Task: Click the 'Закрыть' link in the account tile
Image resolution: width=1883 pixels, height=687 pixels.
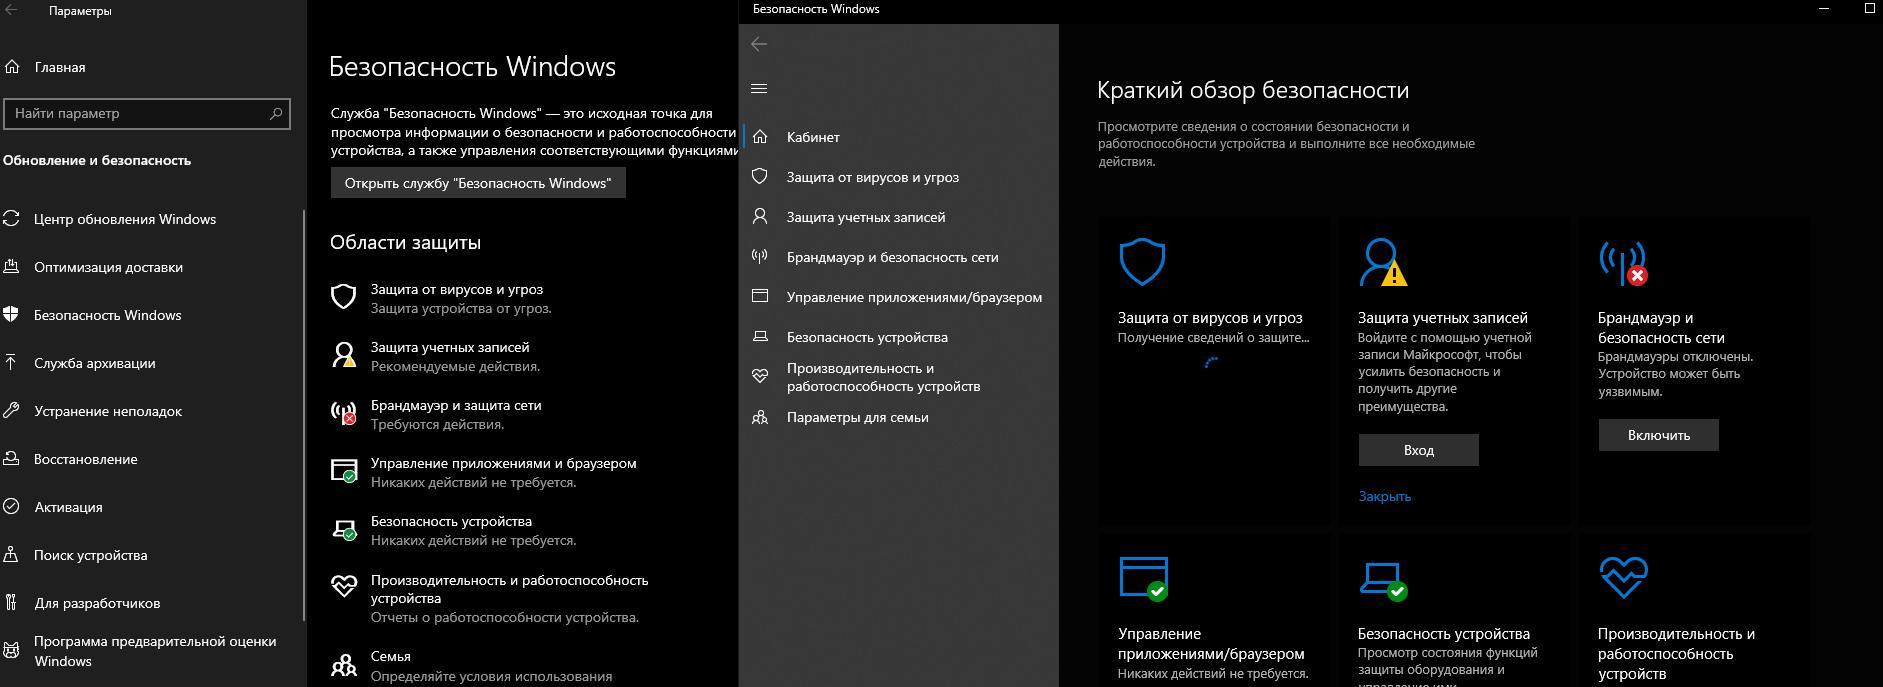Action: pos(1384,496)
